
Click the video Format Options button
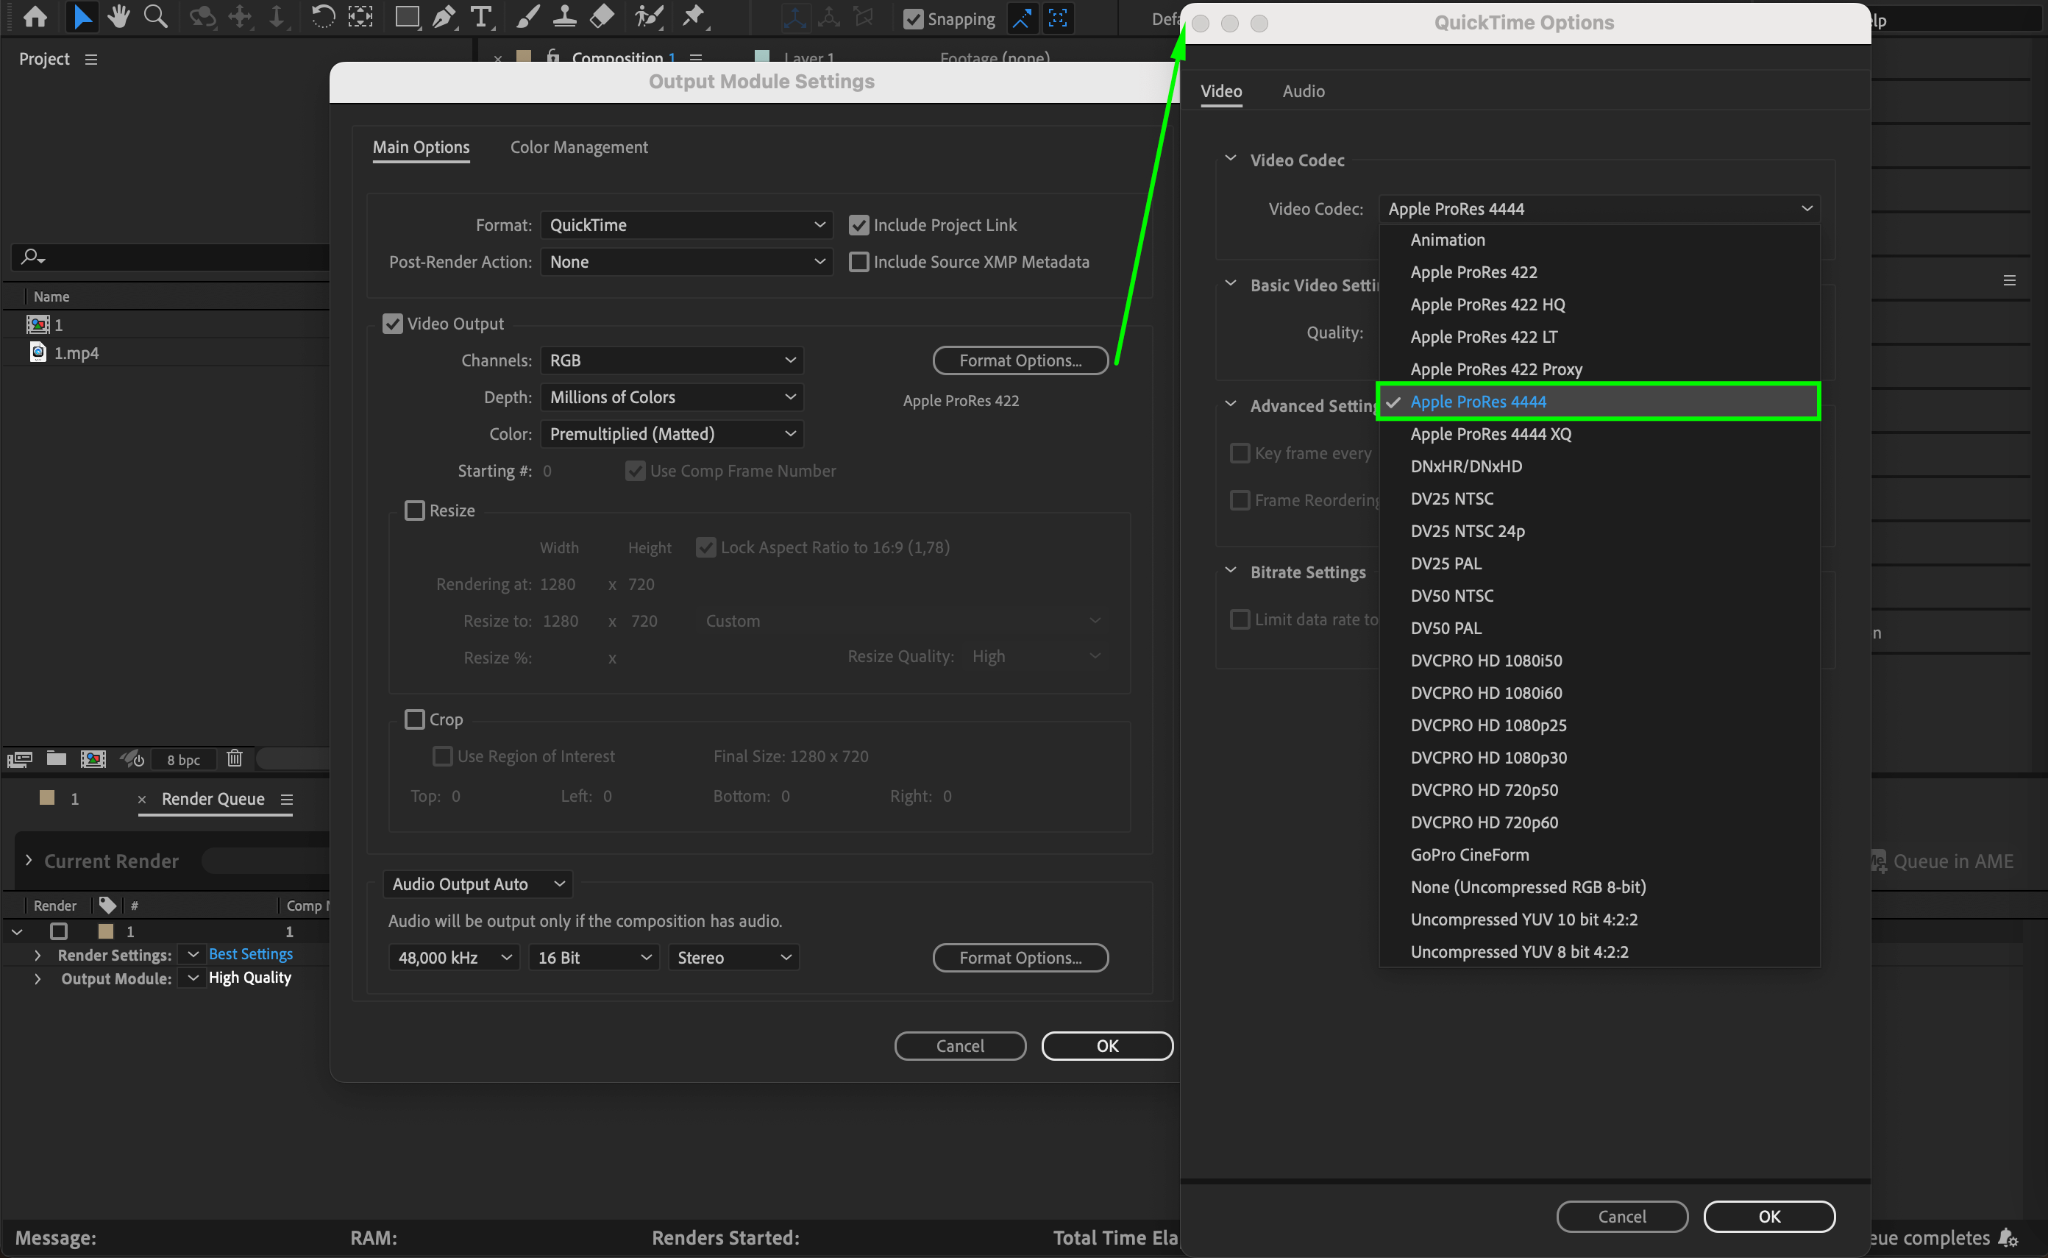[x=1020, y=360]
